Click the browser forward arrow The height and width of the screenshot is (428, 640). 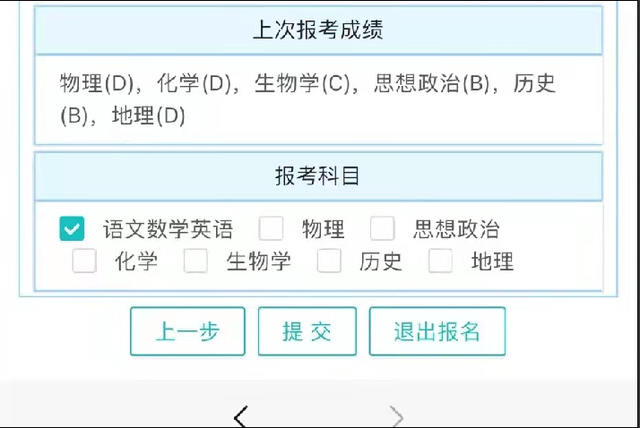click(397, 415)
